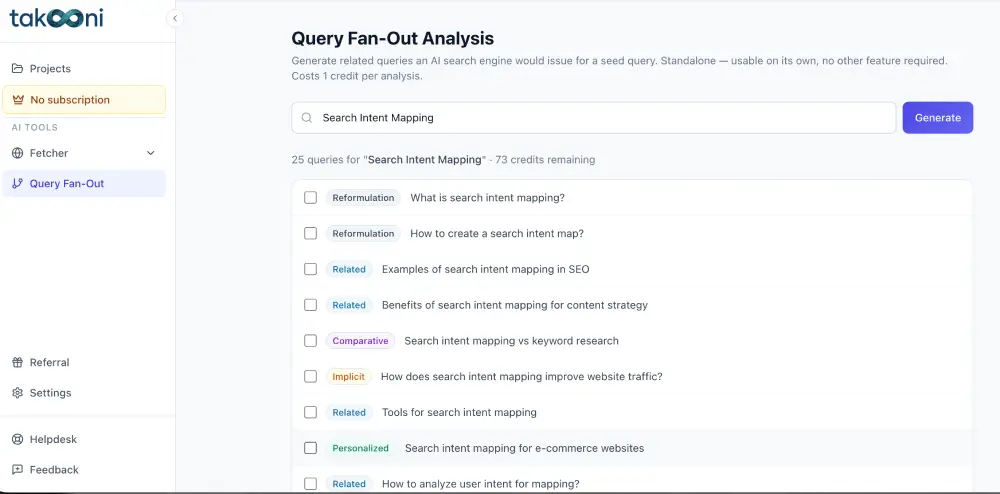Check 'Tools for search intent mapping' box
Viewport: 1000px width, 494px height.
point(311,412)
